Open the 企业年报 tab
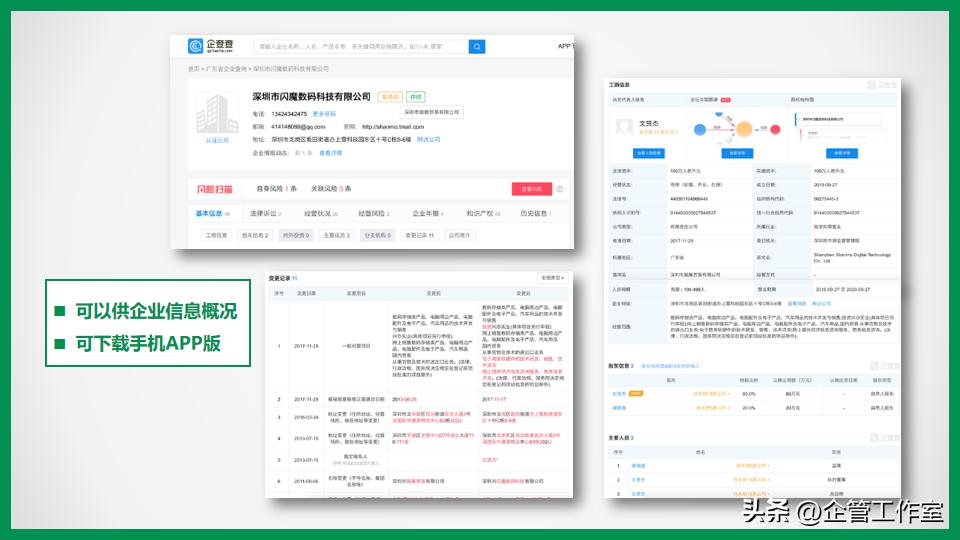Image resolution: width=960 pixels, height=540 pixels. 427,213
